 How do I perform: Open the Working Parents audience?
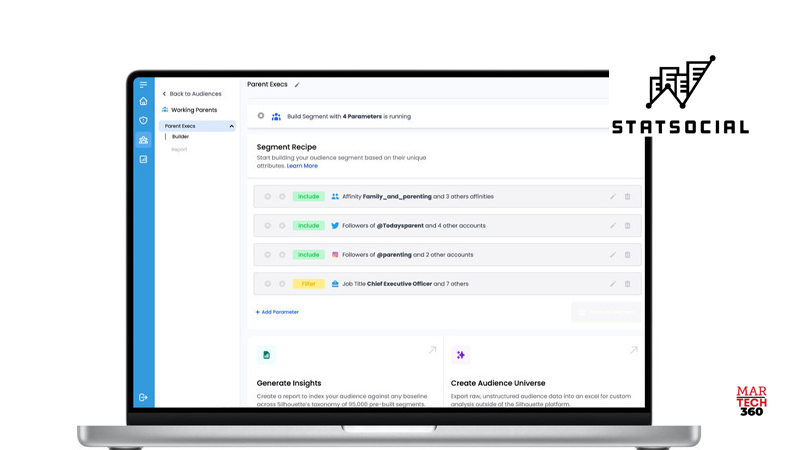[190, 110]
